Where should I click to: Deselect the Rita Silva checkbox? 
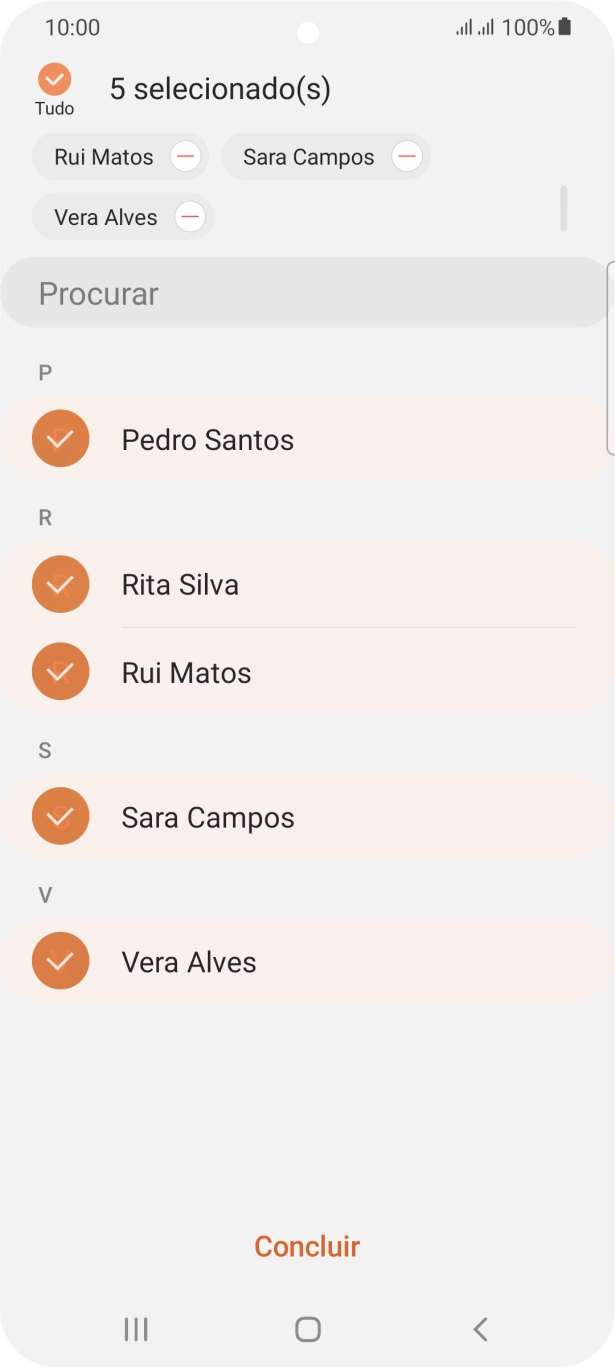point(60,584)
